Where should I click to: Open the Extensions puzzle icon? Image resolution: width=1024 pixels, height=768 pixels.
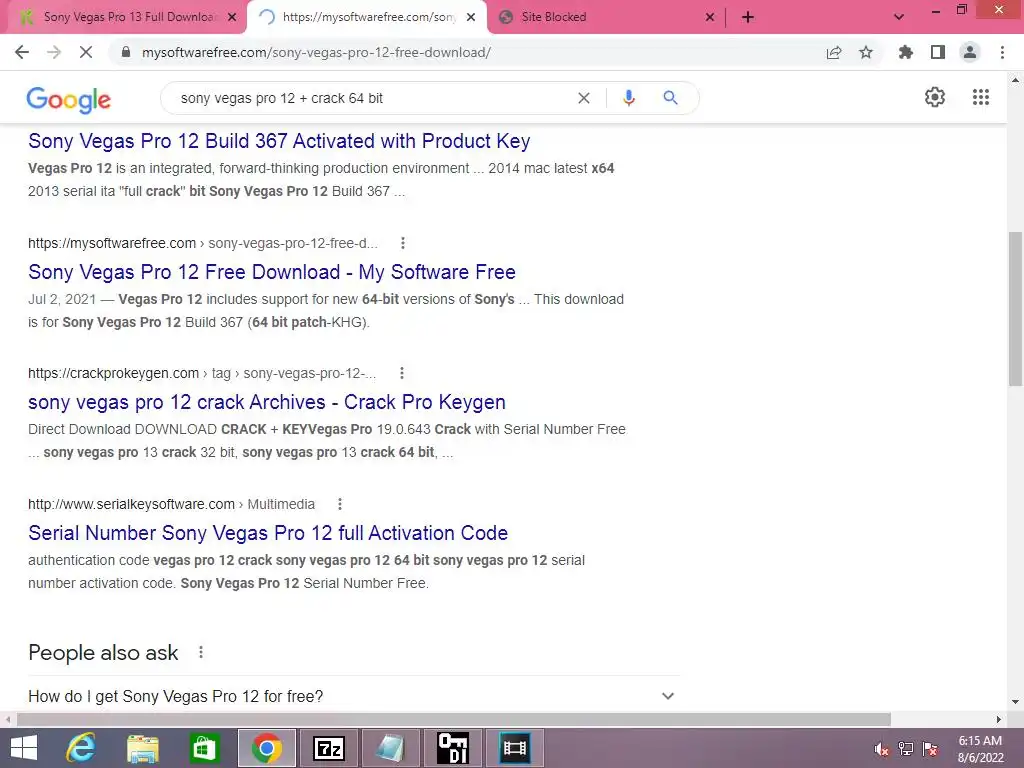pyautogui.click(x=905, y=52)
